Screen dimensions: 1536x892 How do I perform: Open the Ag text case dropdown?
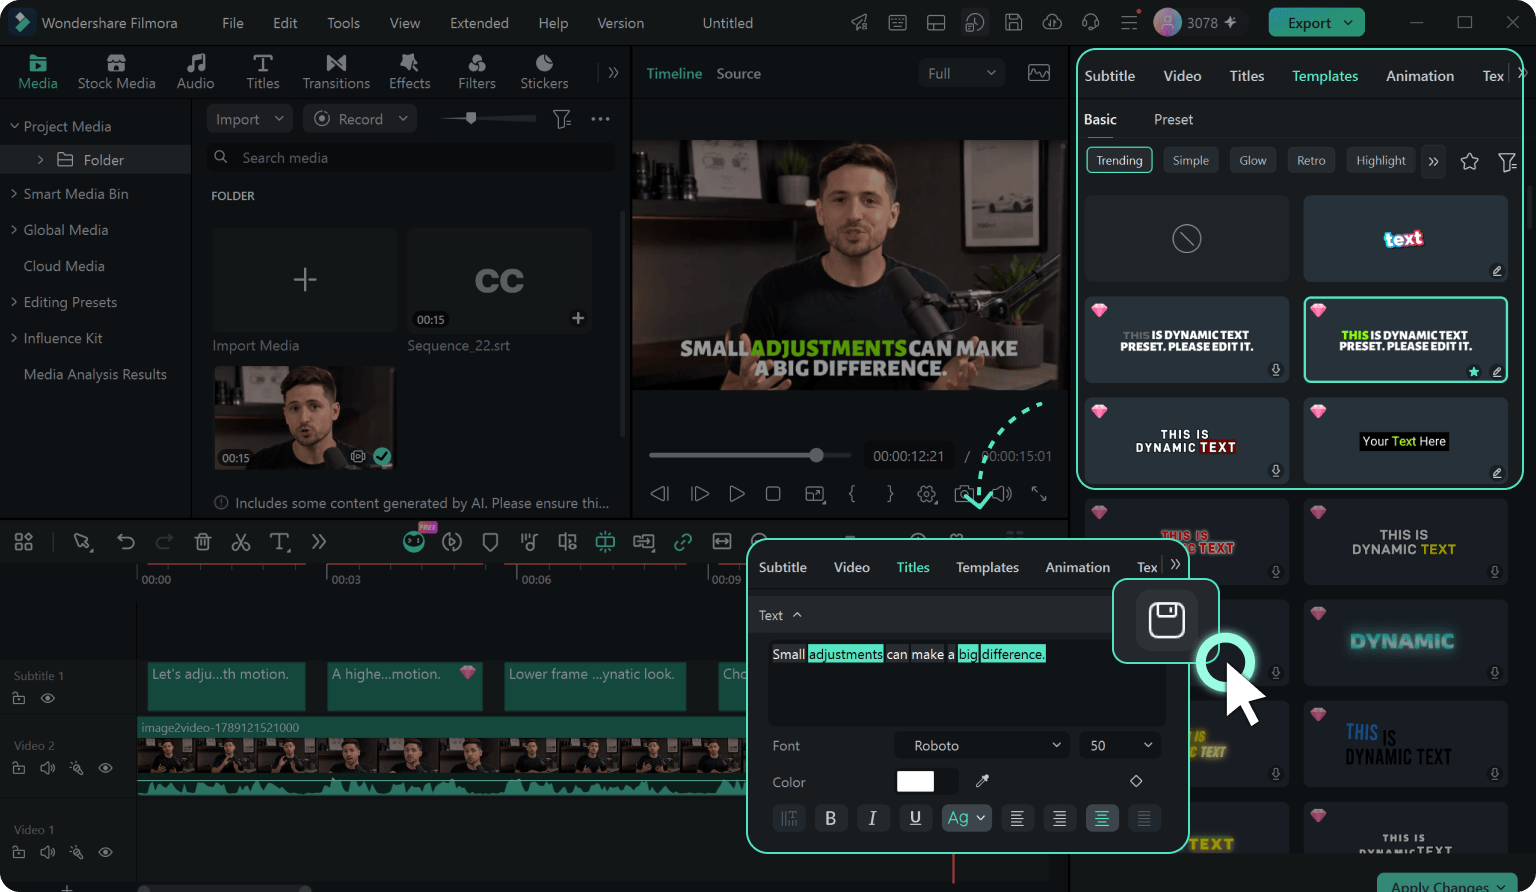coord(966,818)
